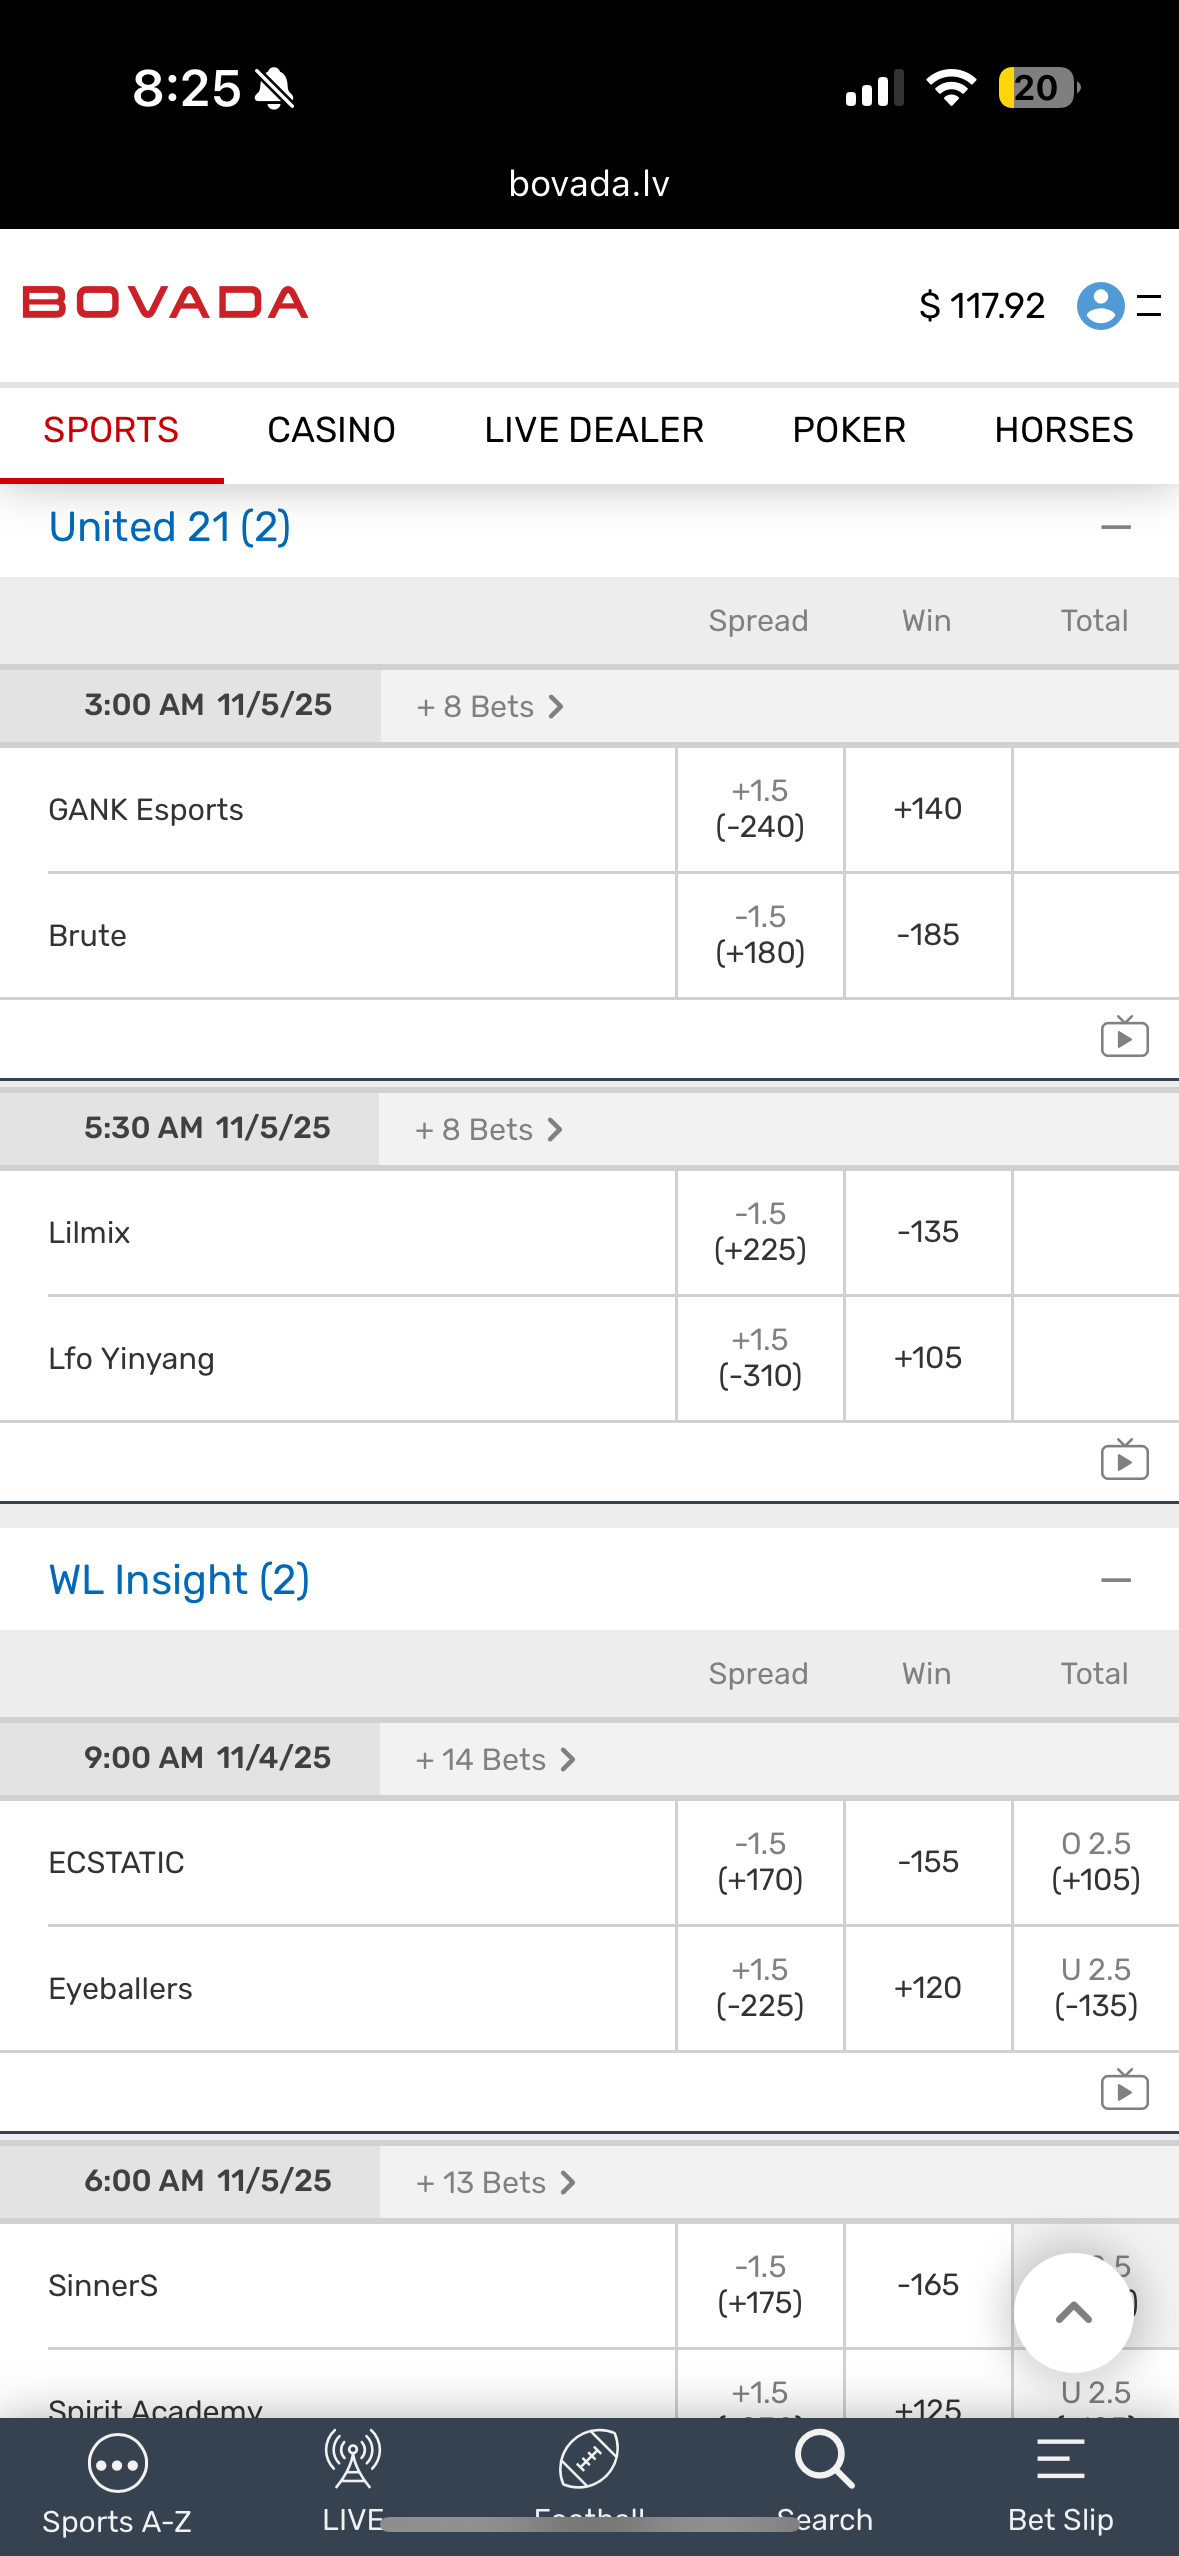This screenshot has width=1179, height=2556.
Task: Open the user account profile icon
Action: click(x=1100, y=305)
